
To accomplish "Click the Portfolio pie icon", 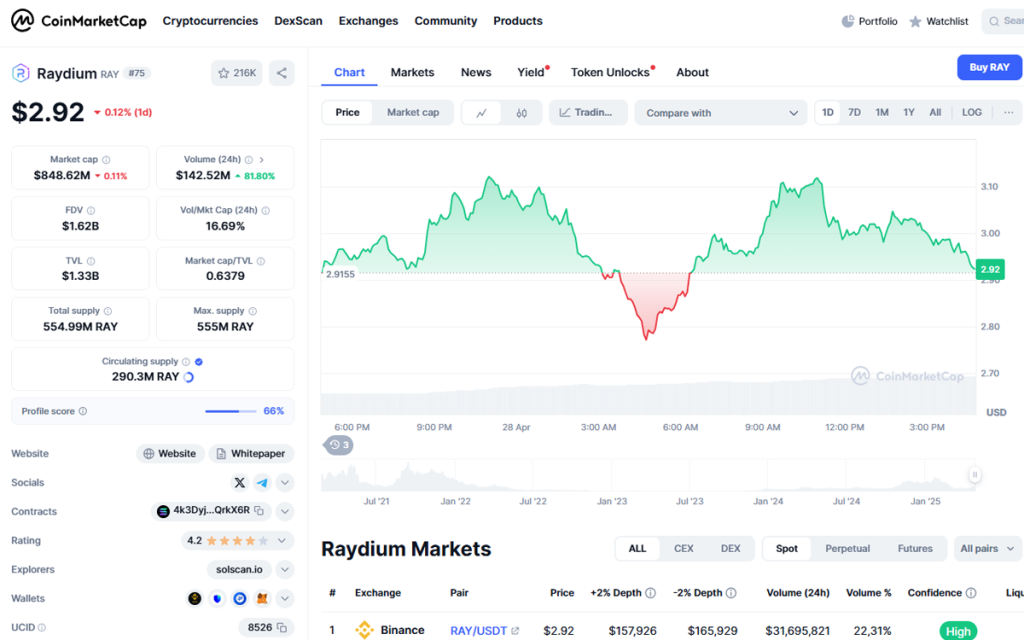I will pos(848,22).
